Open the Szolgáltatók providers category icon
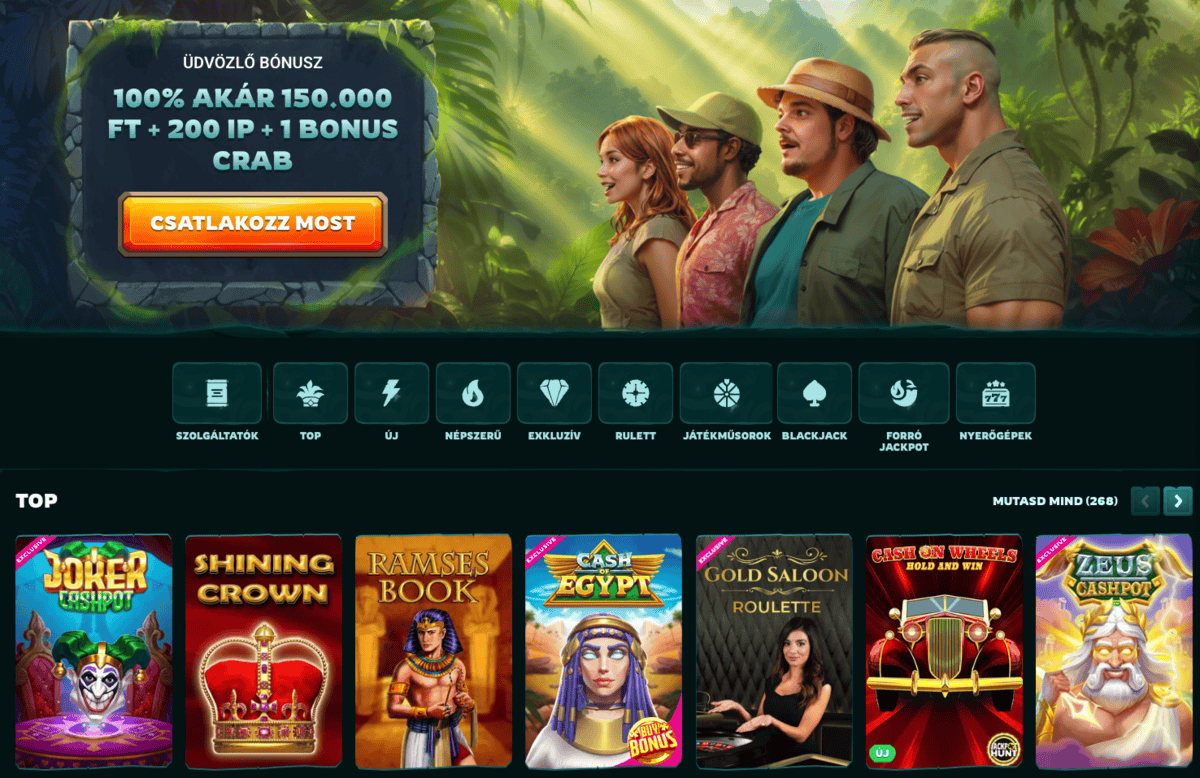The image size is (1200, 778). click(217, 393)
